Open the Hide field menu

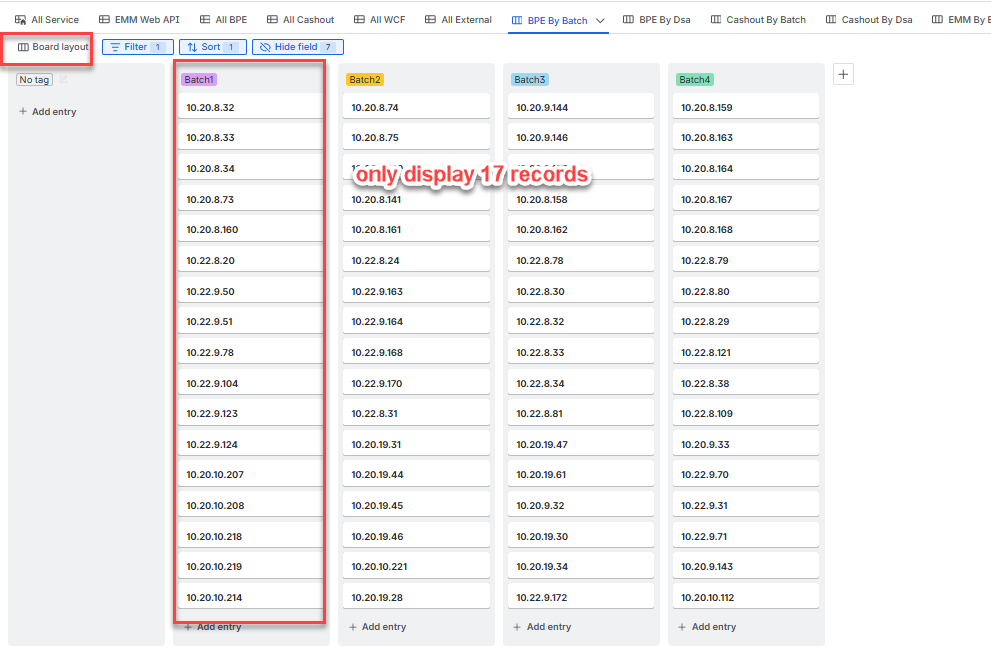click(298, 47)
